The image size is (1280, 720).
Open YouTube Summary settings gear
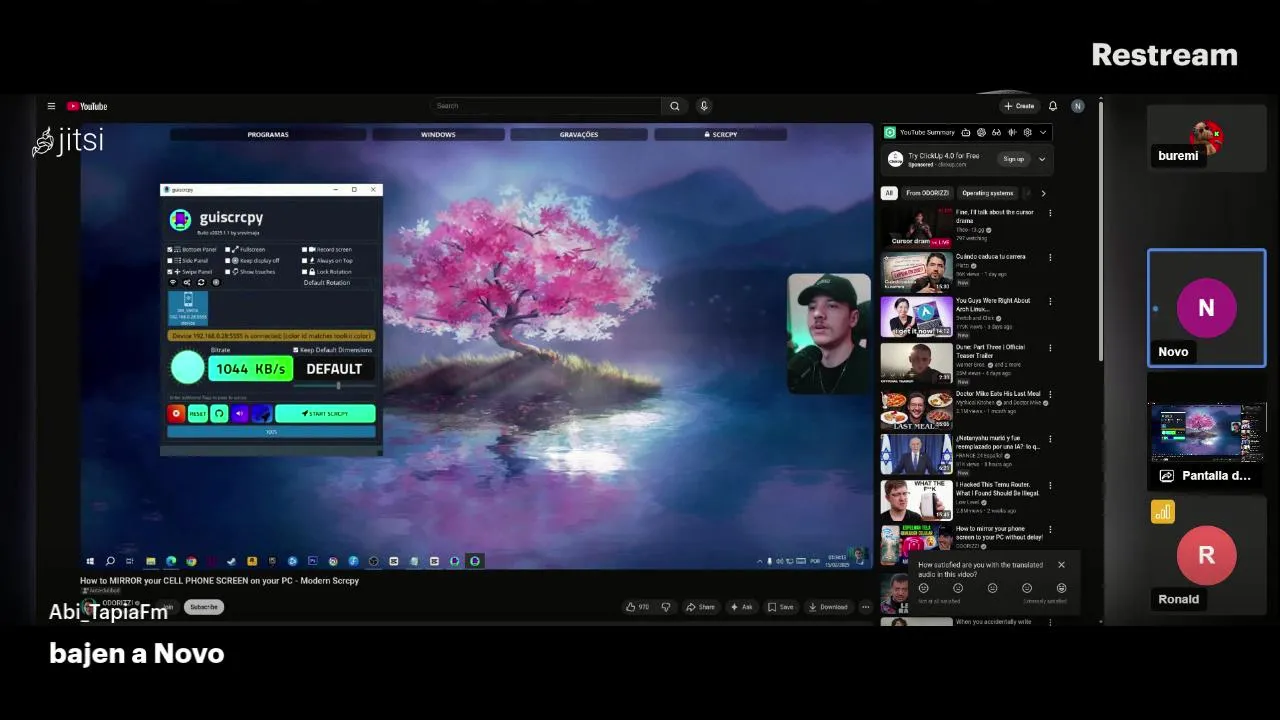1027,132
